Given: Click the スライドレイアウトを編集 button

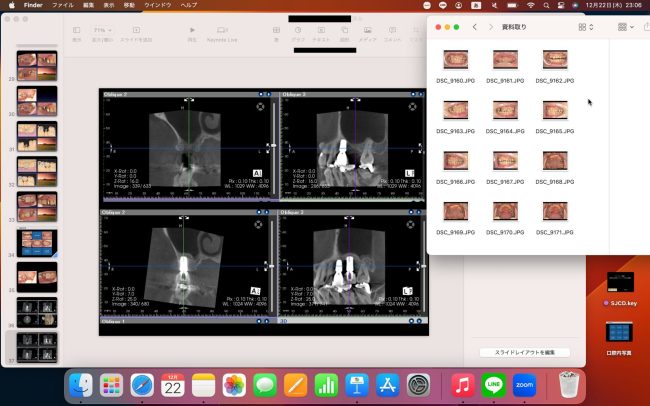Looking at the screenshot, I should tap(524, 352).
